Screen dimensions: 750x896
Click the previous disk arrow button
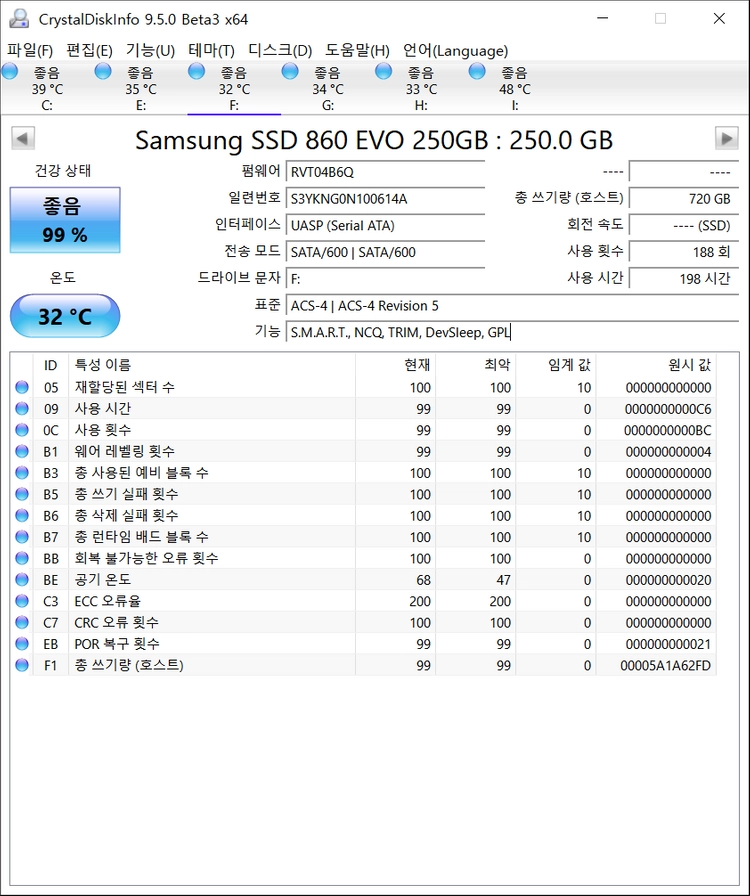click(x=23, y=138)
